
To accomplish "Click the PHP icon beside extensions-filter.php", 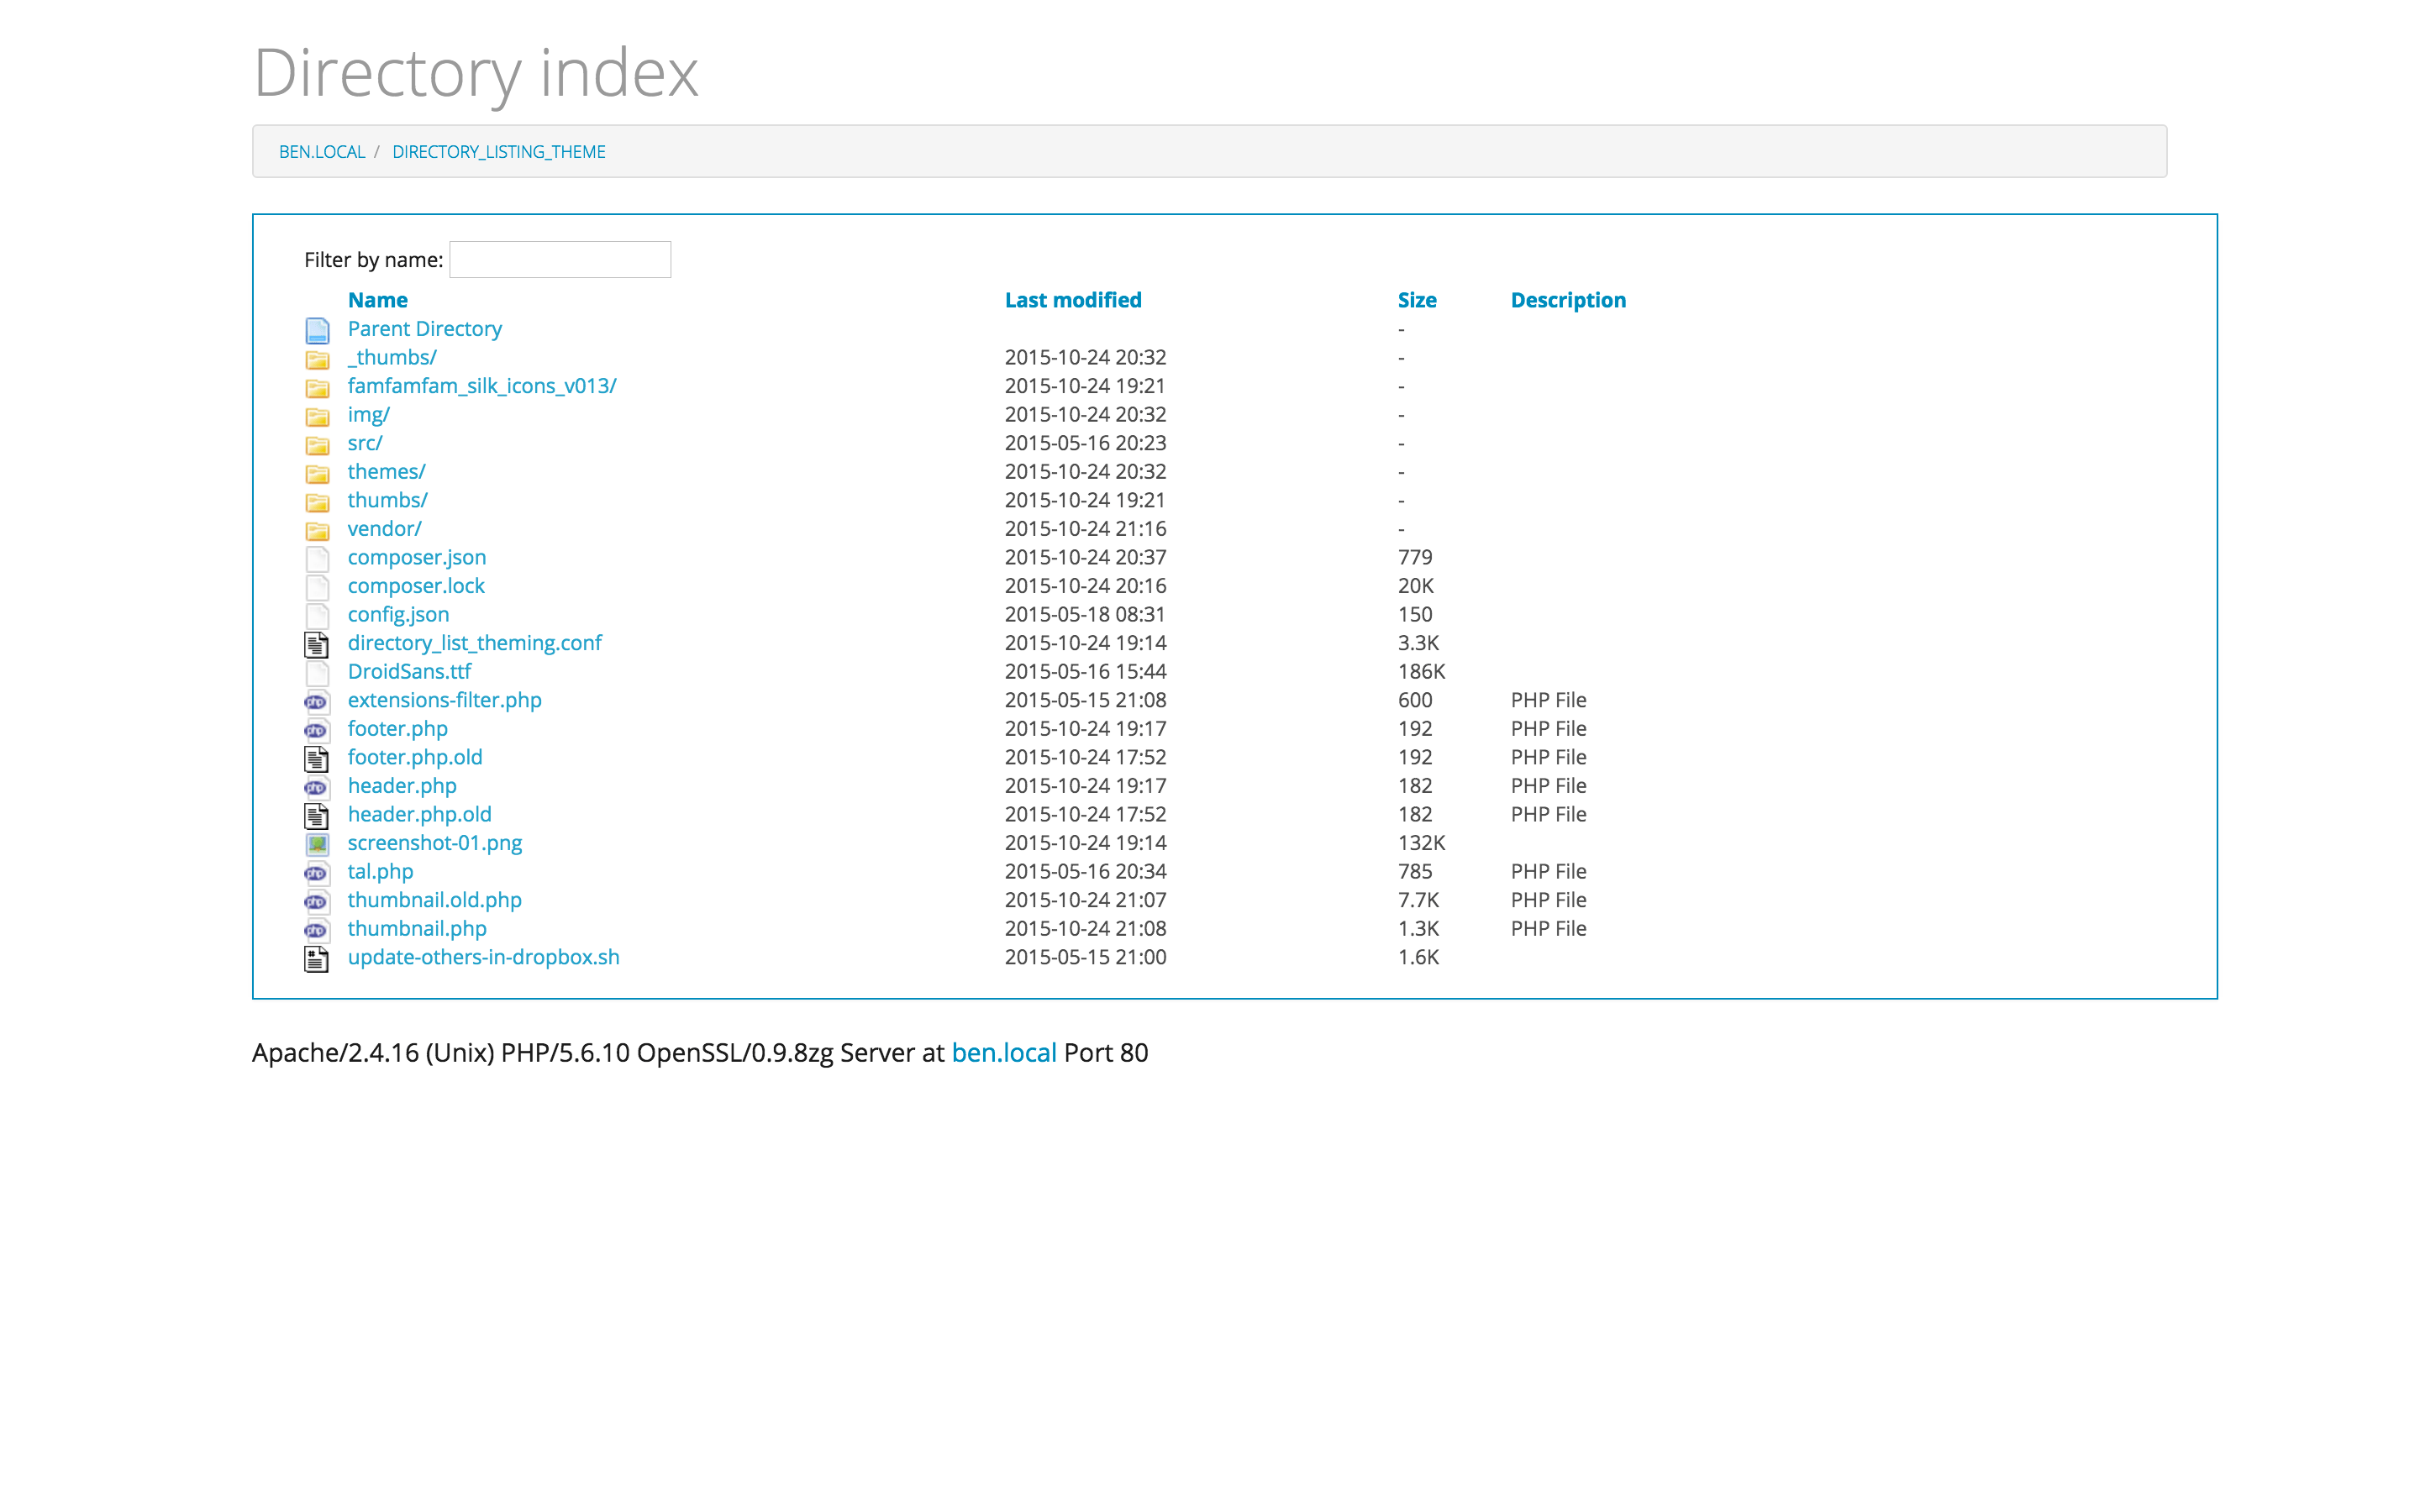I will point(317,701).
